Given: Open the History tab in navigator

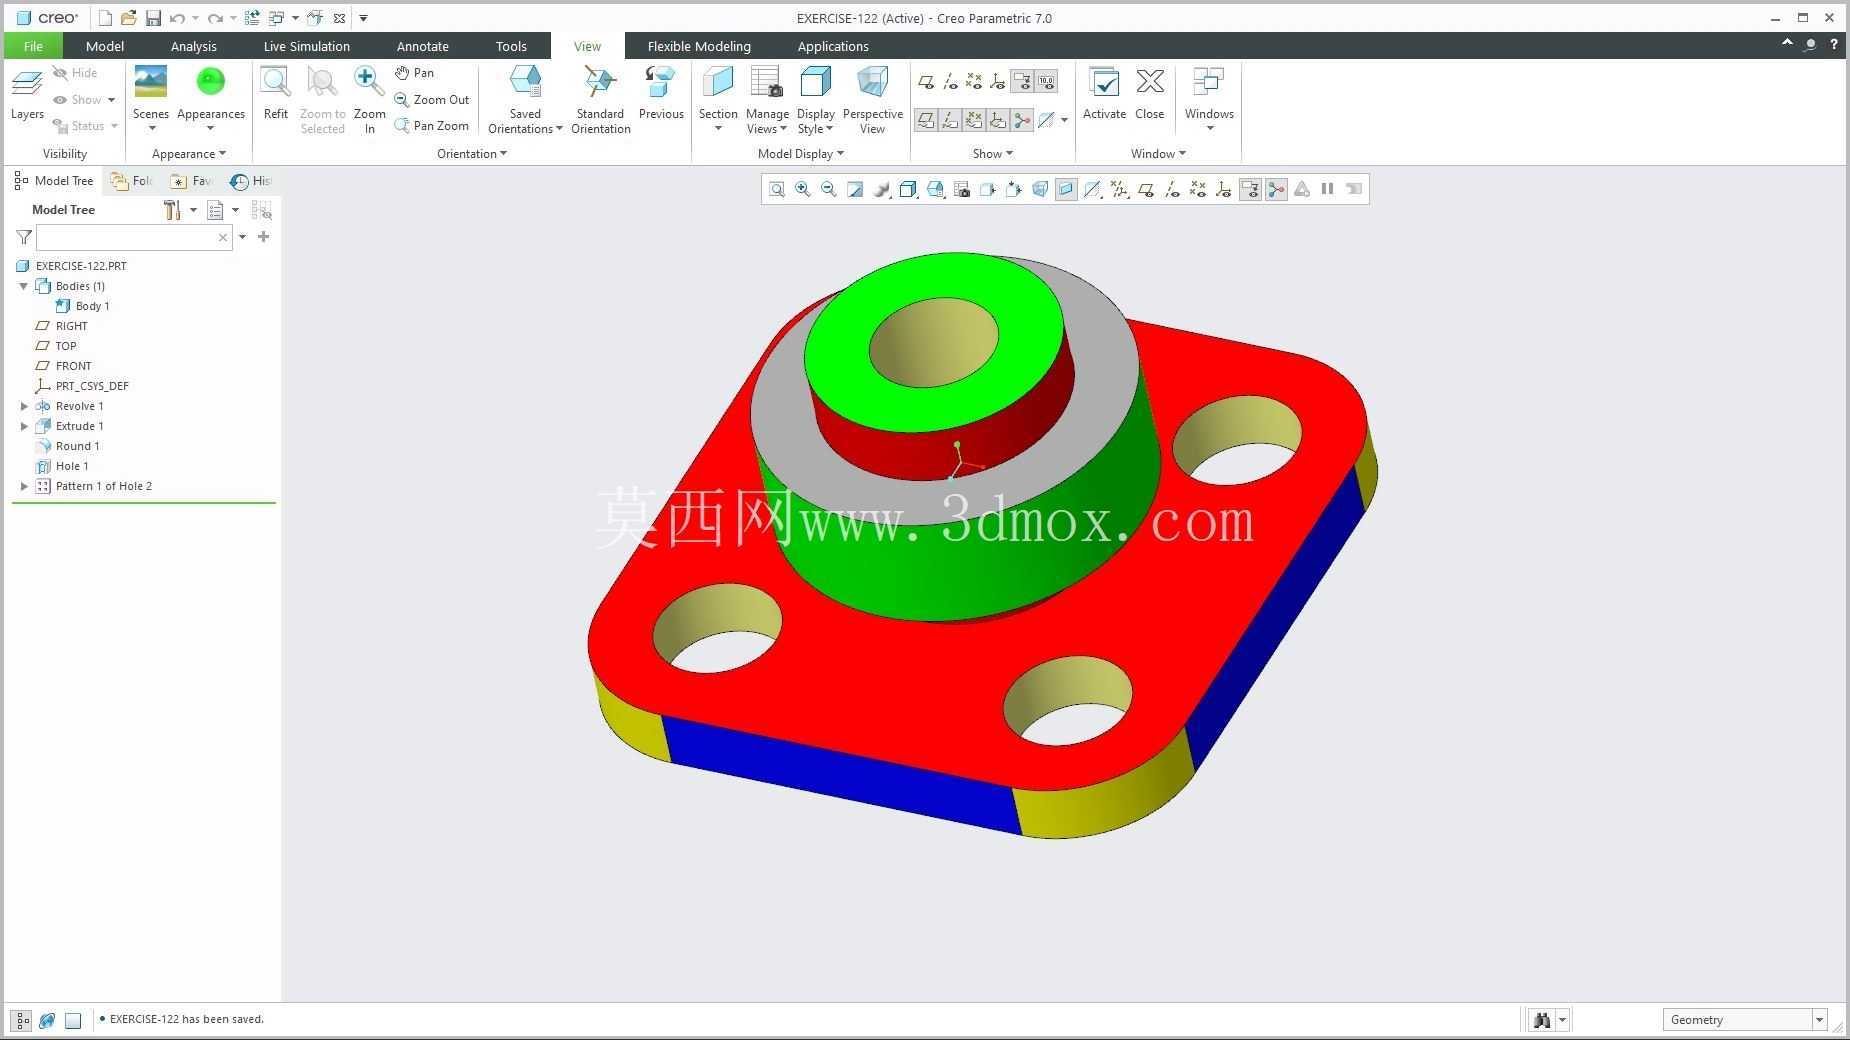Looking at the screenshot, I should pos(251,181).
